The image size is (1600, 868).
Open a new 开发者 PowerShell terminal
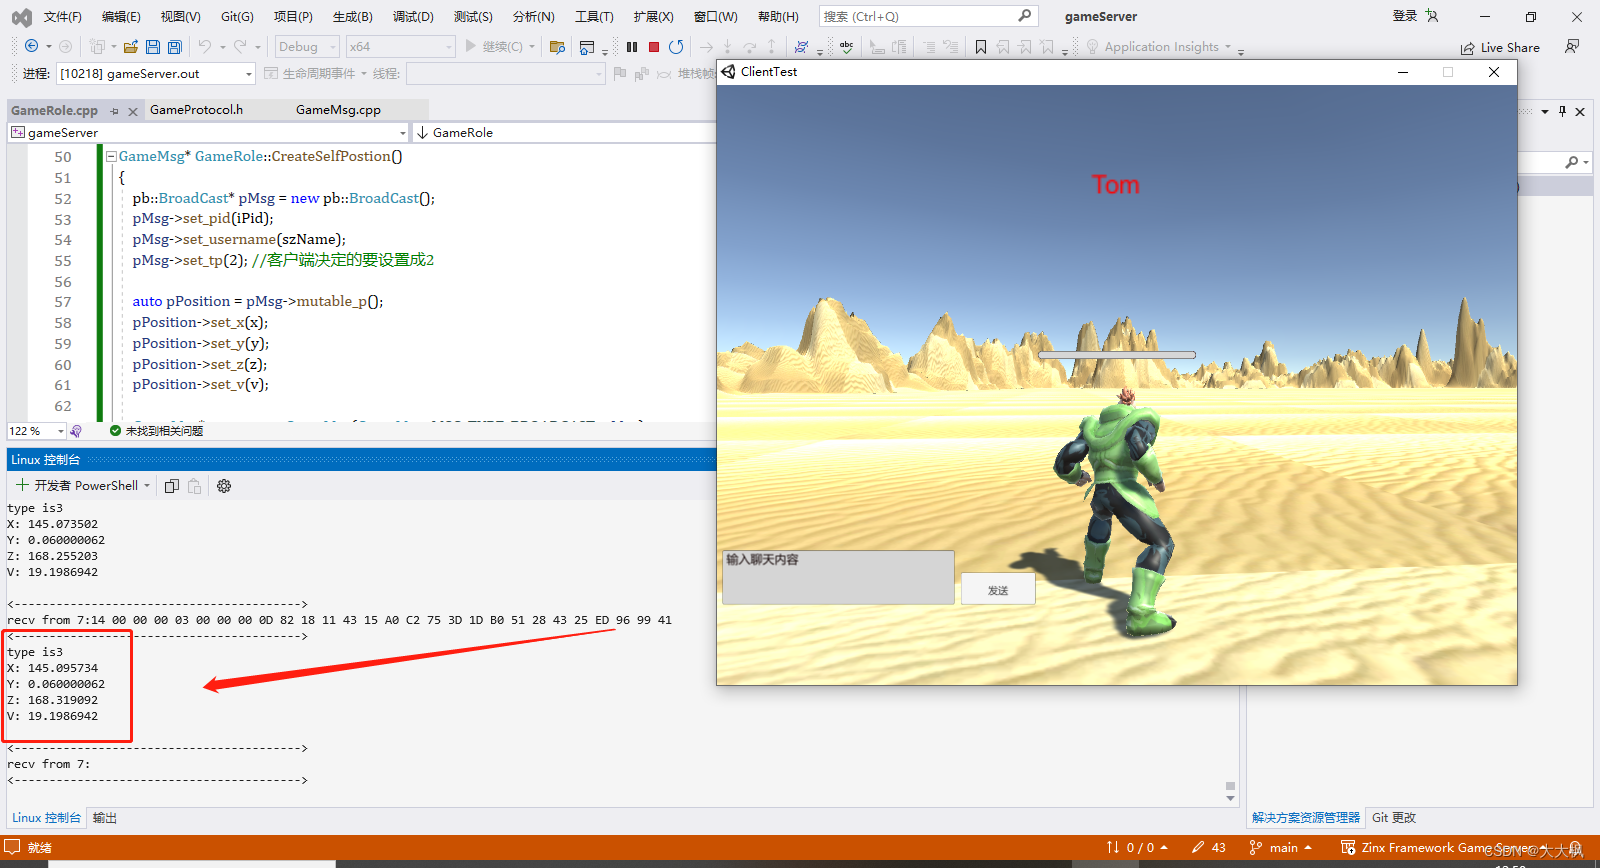77,486
